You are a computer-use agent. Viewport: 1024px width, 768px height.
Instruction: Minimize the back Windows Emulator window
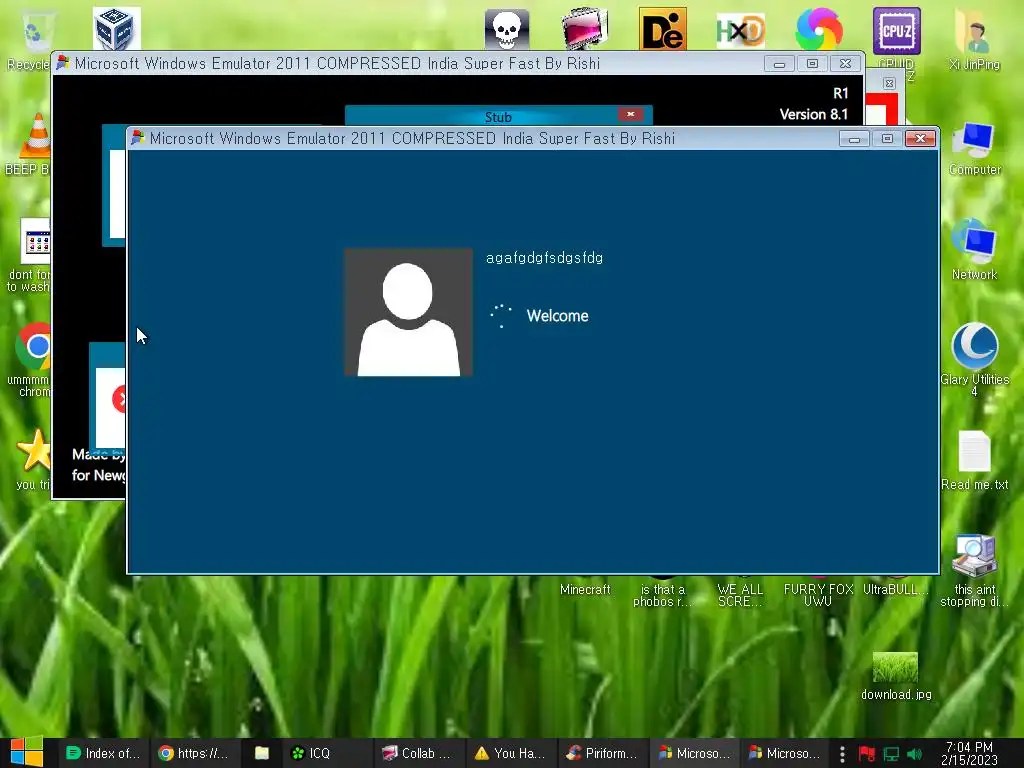[x=779, y=64]
